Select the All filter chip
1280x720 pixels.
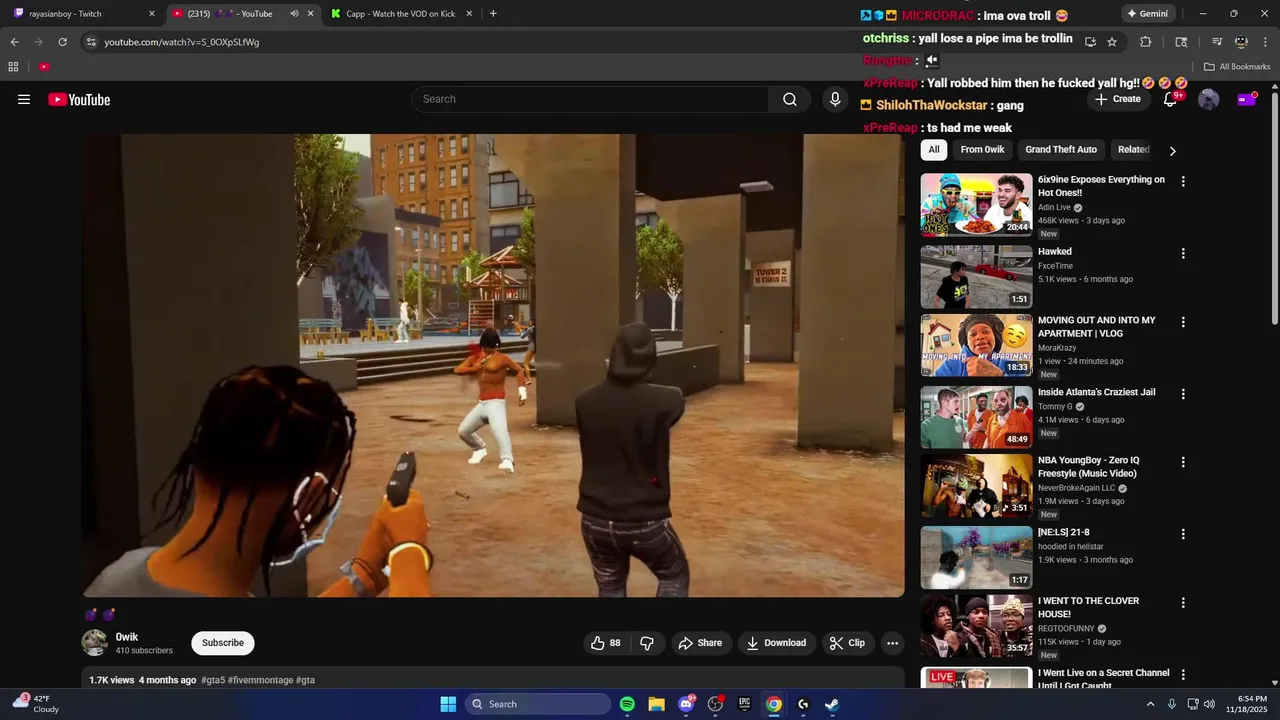[x=934, y=150]
